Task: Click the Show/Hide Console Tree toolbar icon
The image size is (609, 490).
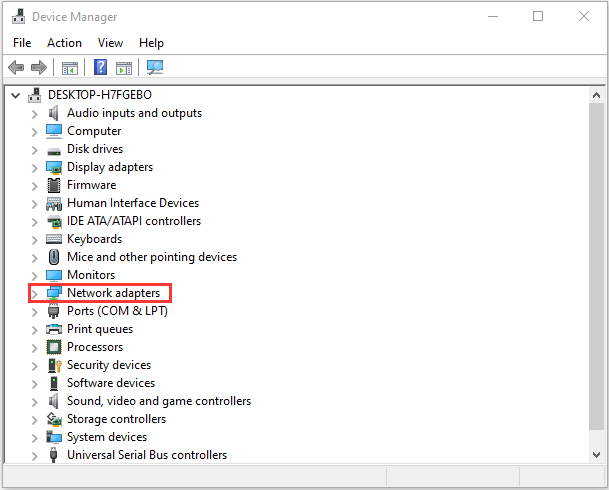Action: pos(70,68)
